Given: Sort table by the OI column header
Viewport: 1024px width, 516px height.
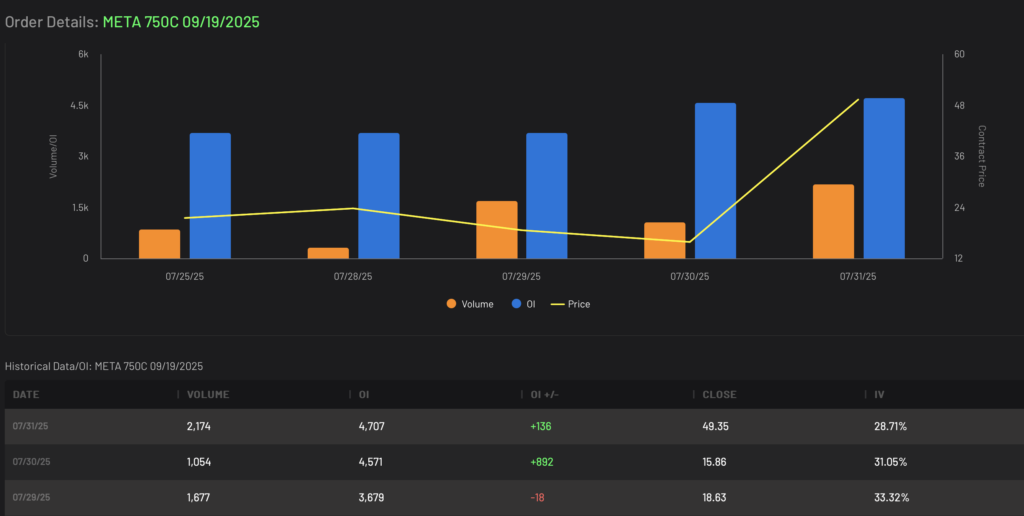Looking at the screenshot, I should click(364, 395).
